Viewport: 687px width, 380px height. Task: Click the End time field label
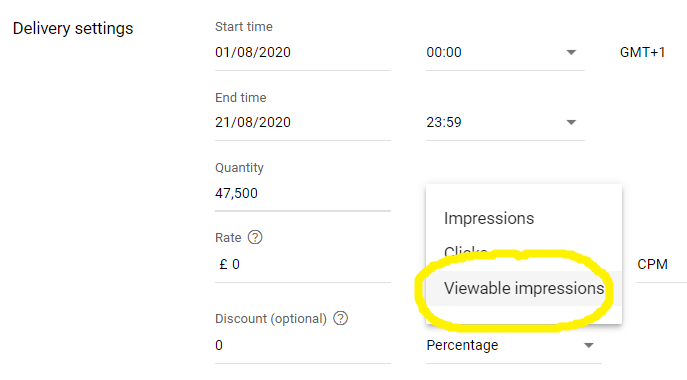pyautogui.click(x=241, y=97)
